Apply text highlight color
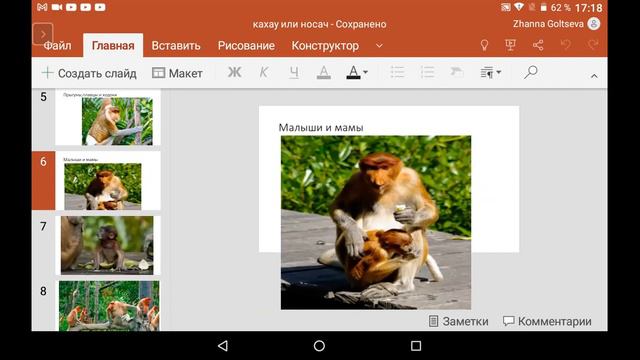Viewport: 640px width, 360px height. click(x=324, y=73)
